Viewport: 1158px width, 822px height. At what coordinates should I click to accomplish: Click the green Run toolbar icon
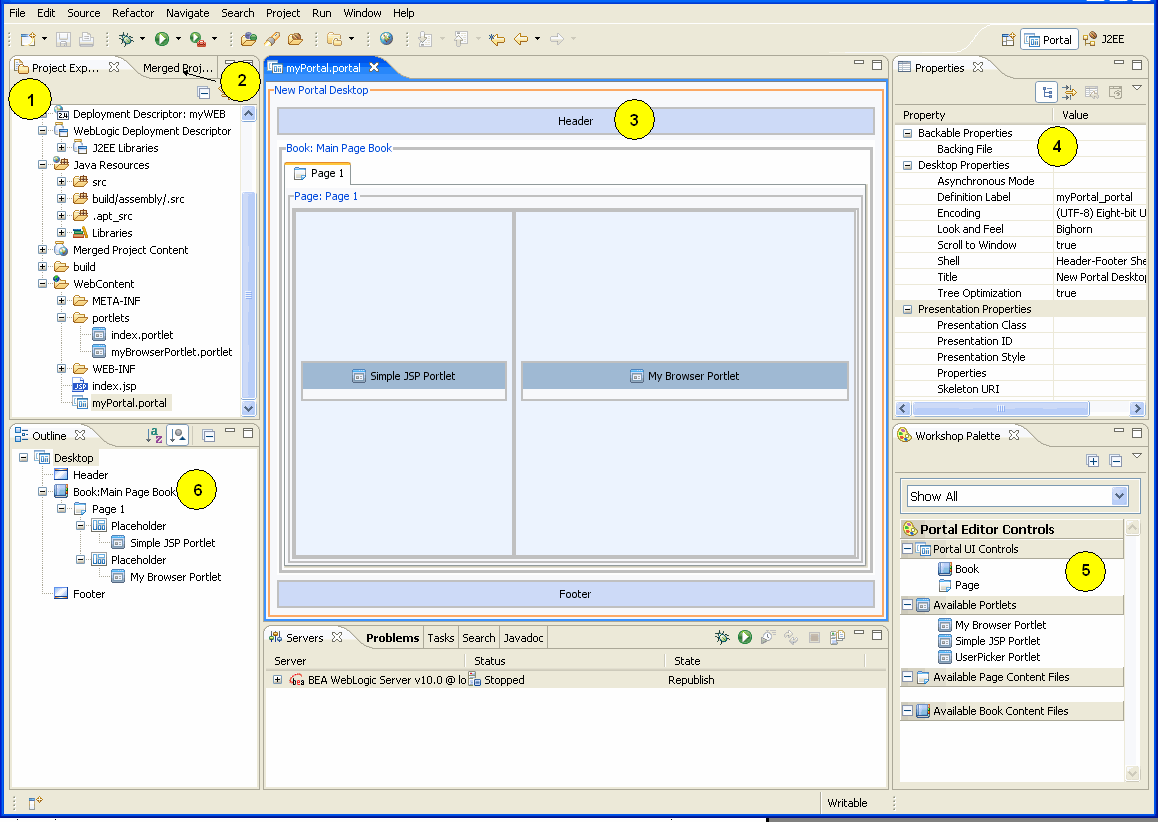(x=162, y=39)
